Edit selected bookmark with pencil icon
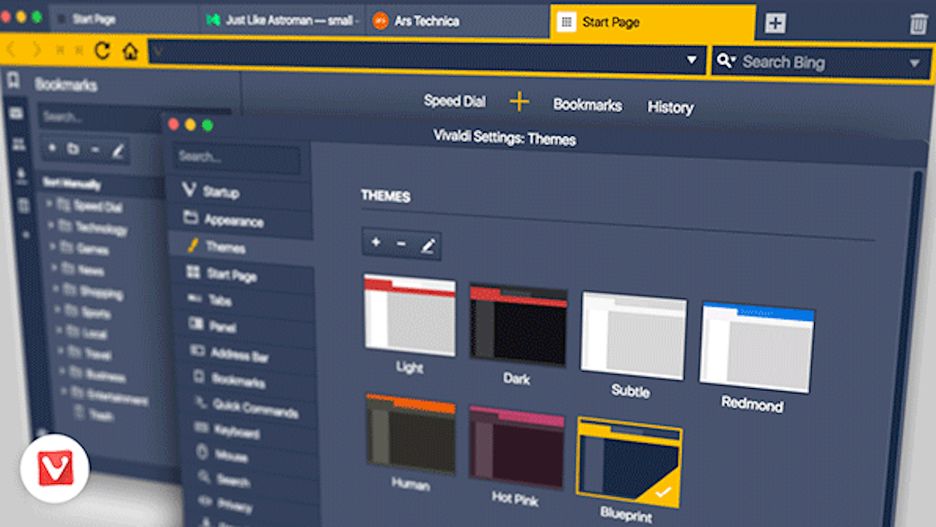This screenshot has height=527, width=936. point(118,152)
